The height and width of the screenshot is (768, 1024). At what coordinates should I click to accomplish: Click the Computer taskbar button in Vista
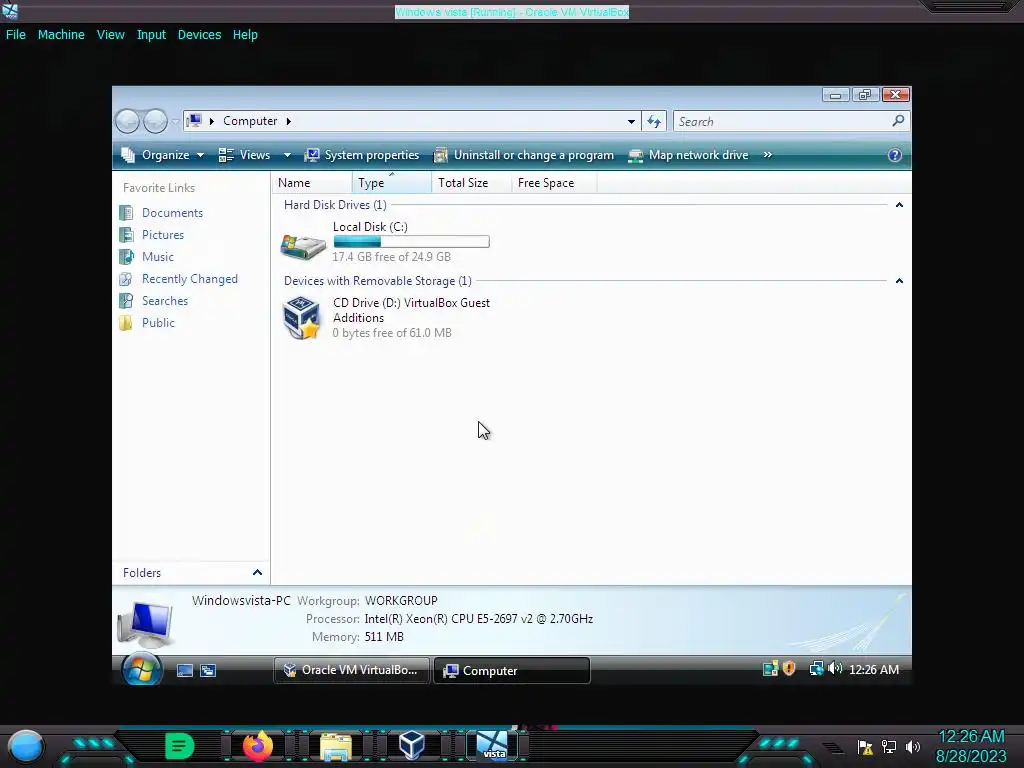(511, 671)
